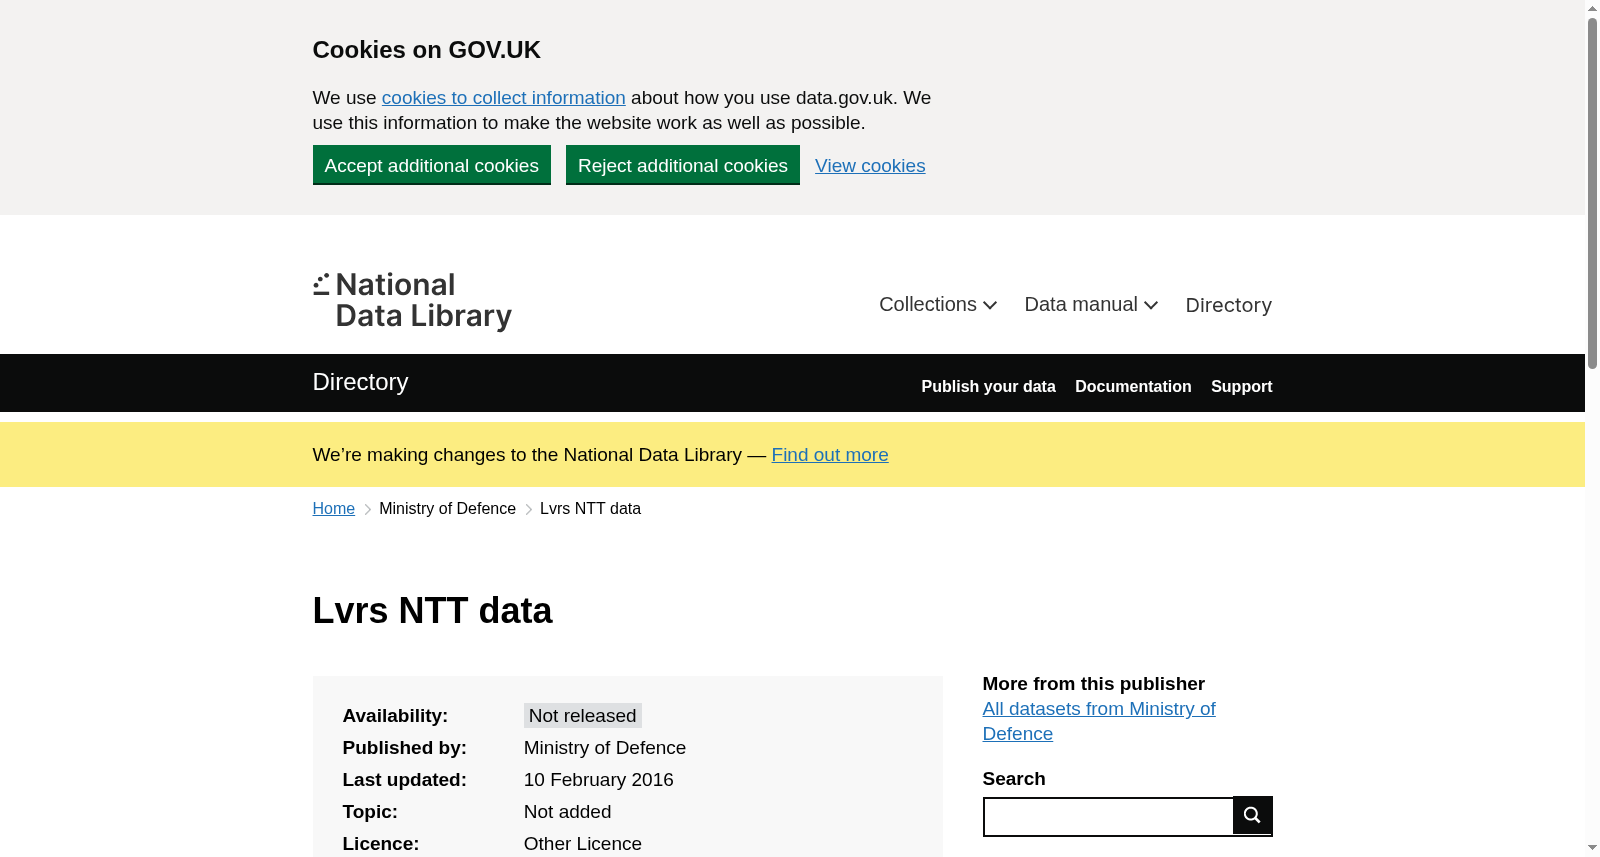
Task: Click the search magnifier icon button
Action: point(1252,815)
